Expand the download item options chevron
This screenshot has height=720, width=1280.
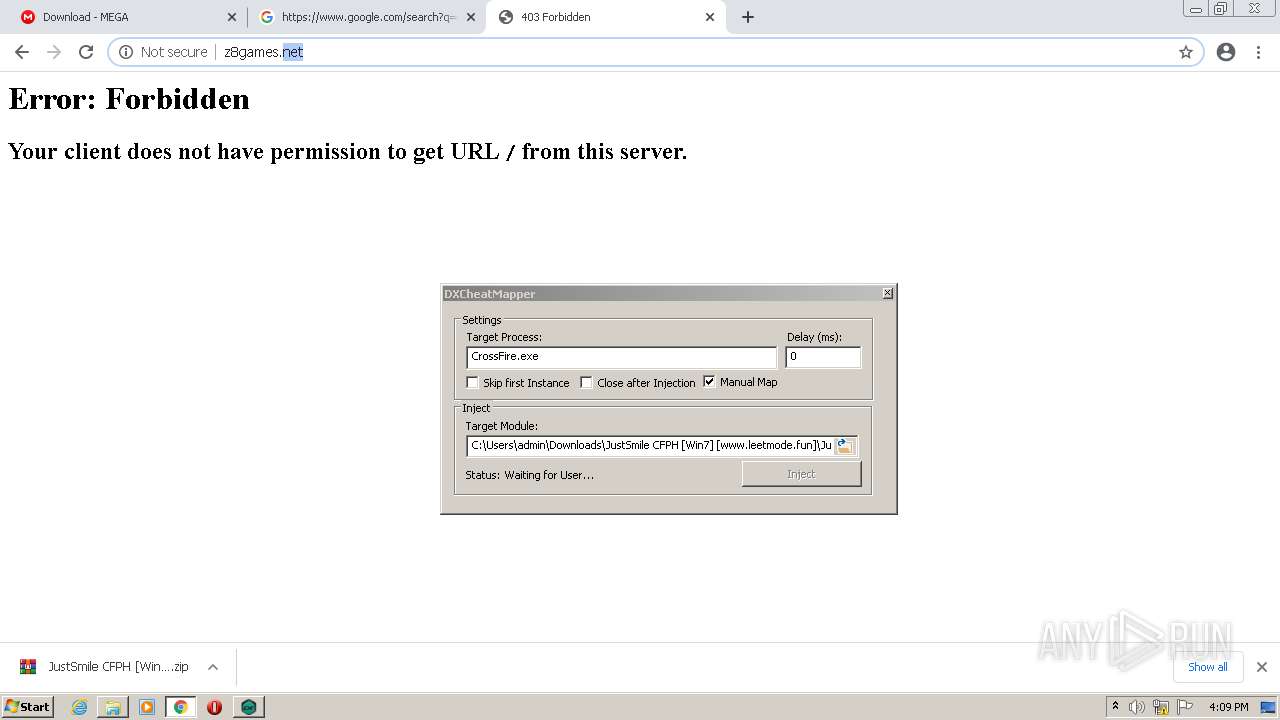(x=213, y=667)
